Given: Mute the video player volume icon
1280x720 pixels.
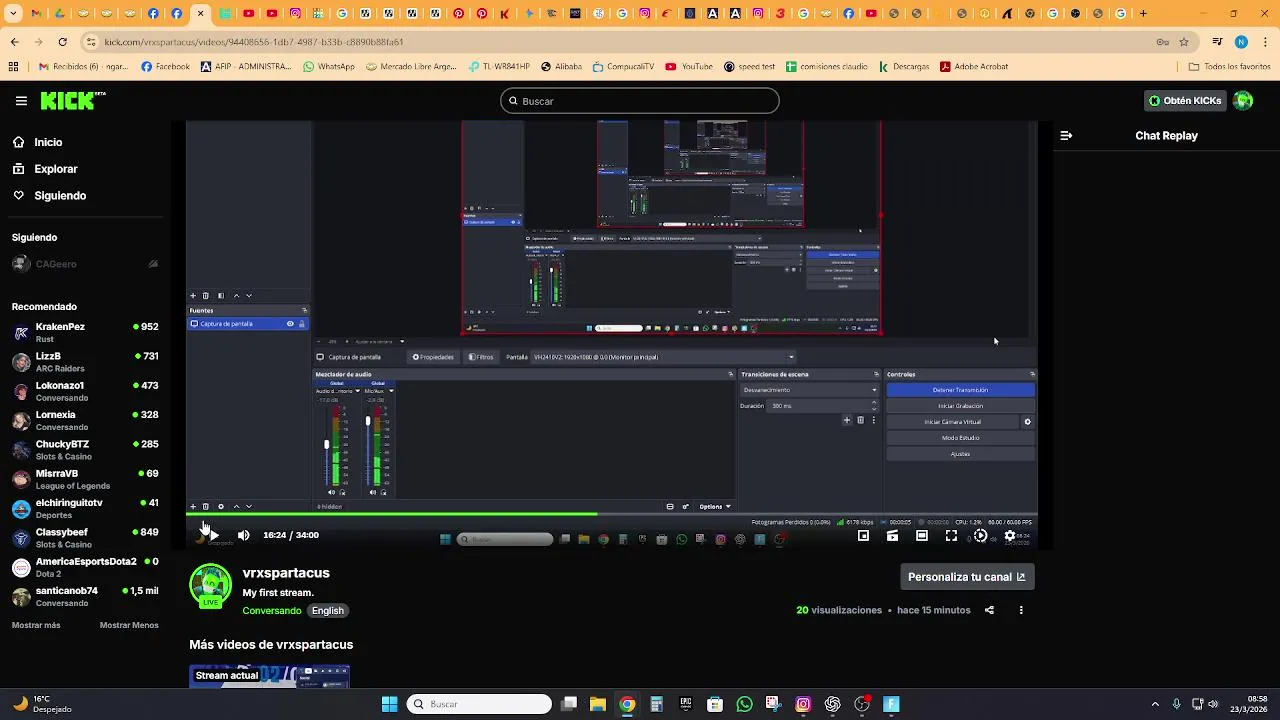Looking at the screenshot, I should point(243,535).
